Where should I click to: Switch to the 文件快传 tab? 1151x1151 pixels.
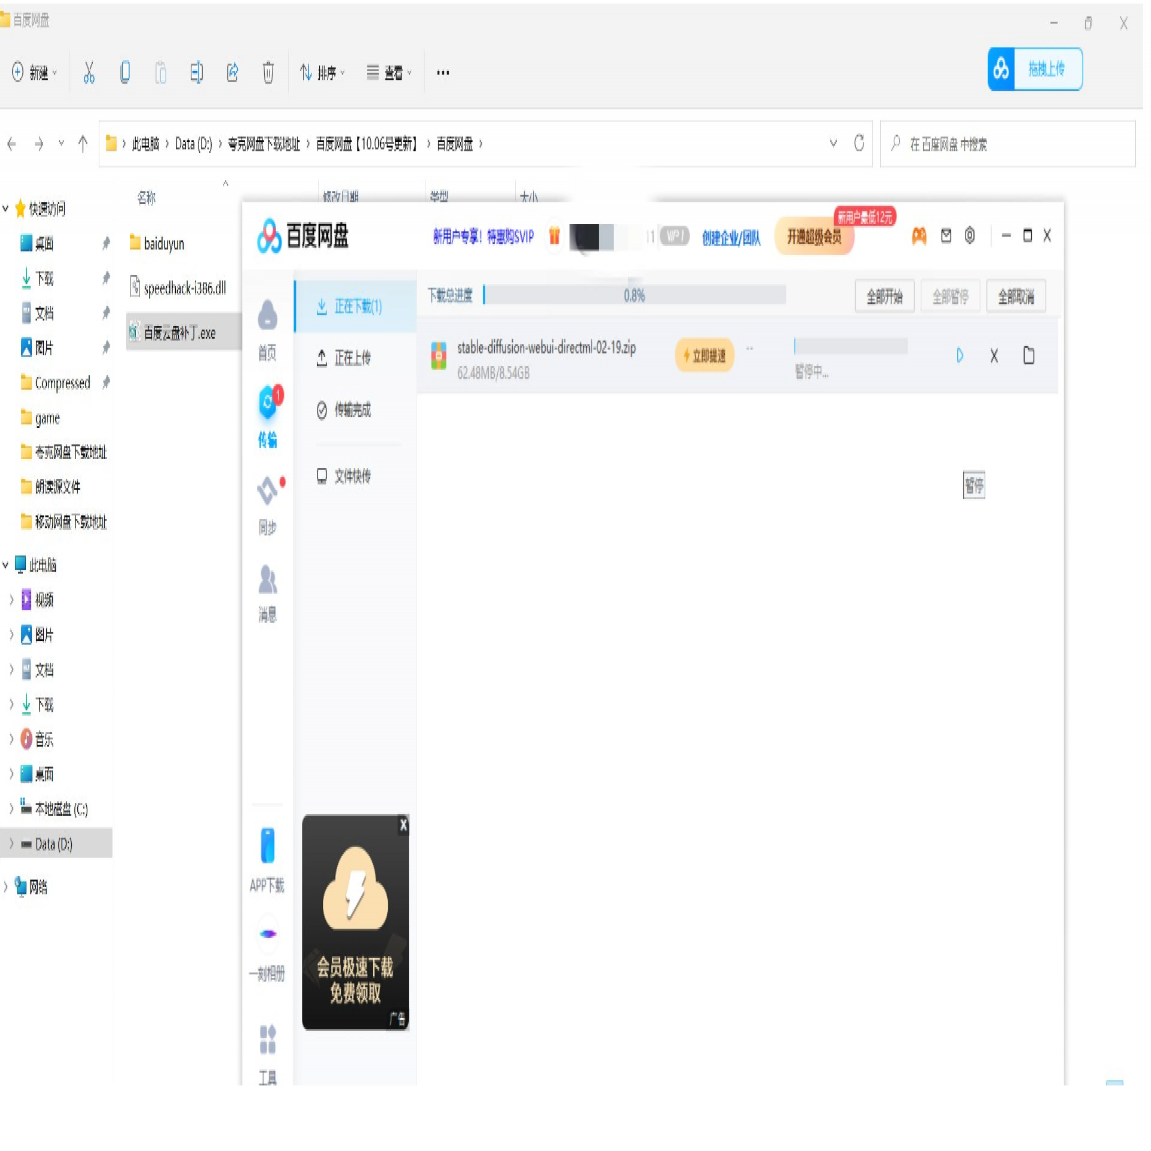click(x=344, y=476)
